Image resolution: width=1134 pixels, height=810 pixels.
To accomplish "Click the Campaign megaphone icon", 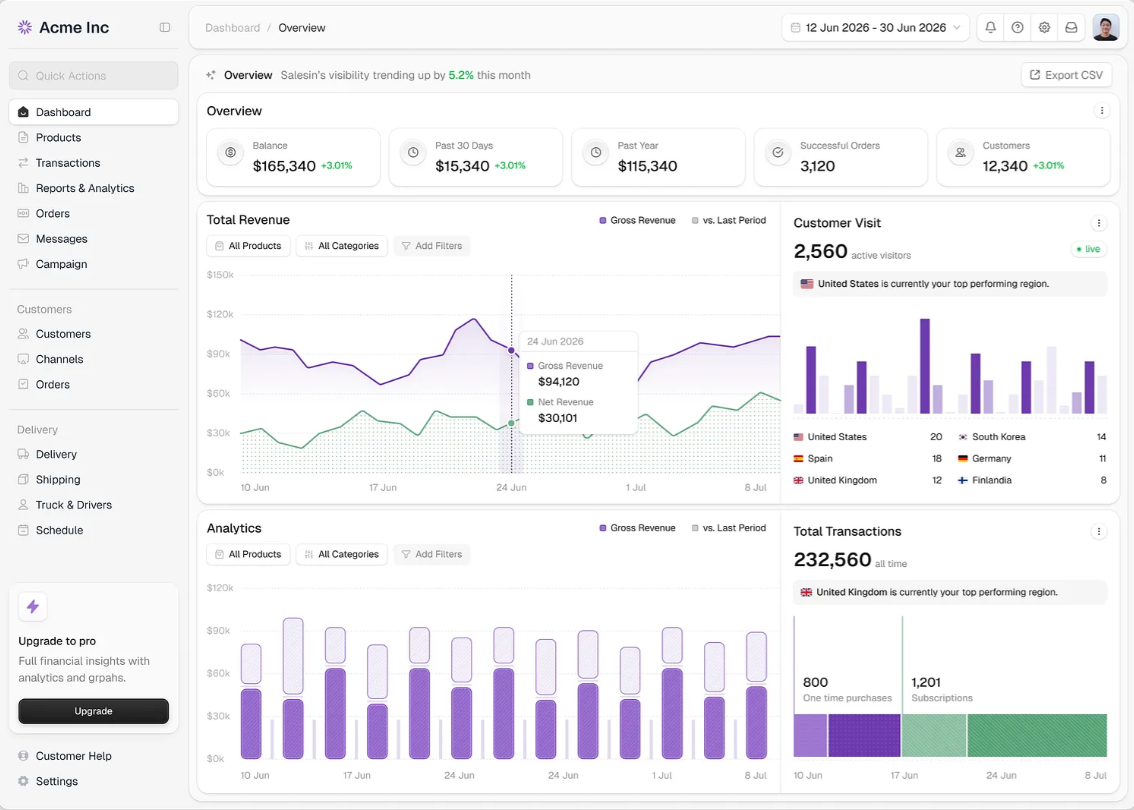I will pyautogui.click(x=23, y=264).
